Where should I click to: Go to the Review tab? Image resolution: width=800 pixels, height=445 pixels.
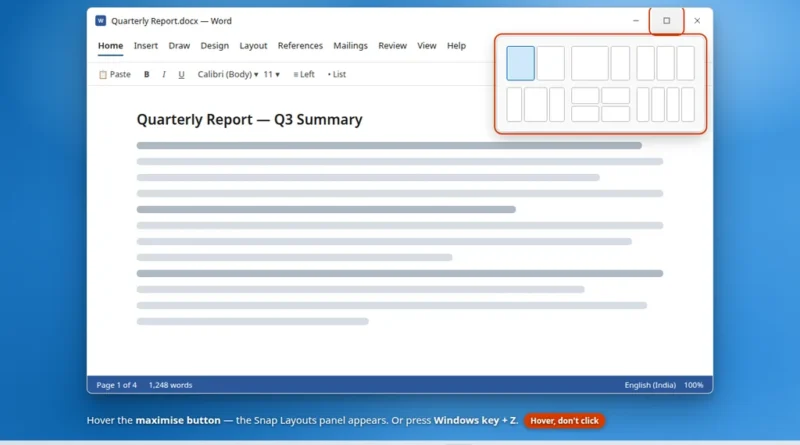coord(392,46)
